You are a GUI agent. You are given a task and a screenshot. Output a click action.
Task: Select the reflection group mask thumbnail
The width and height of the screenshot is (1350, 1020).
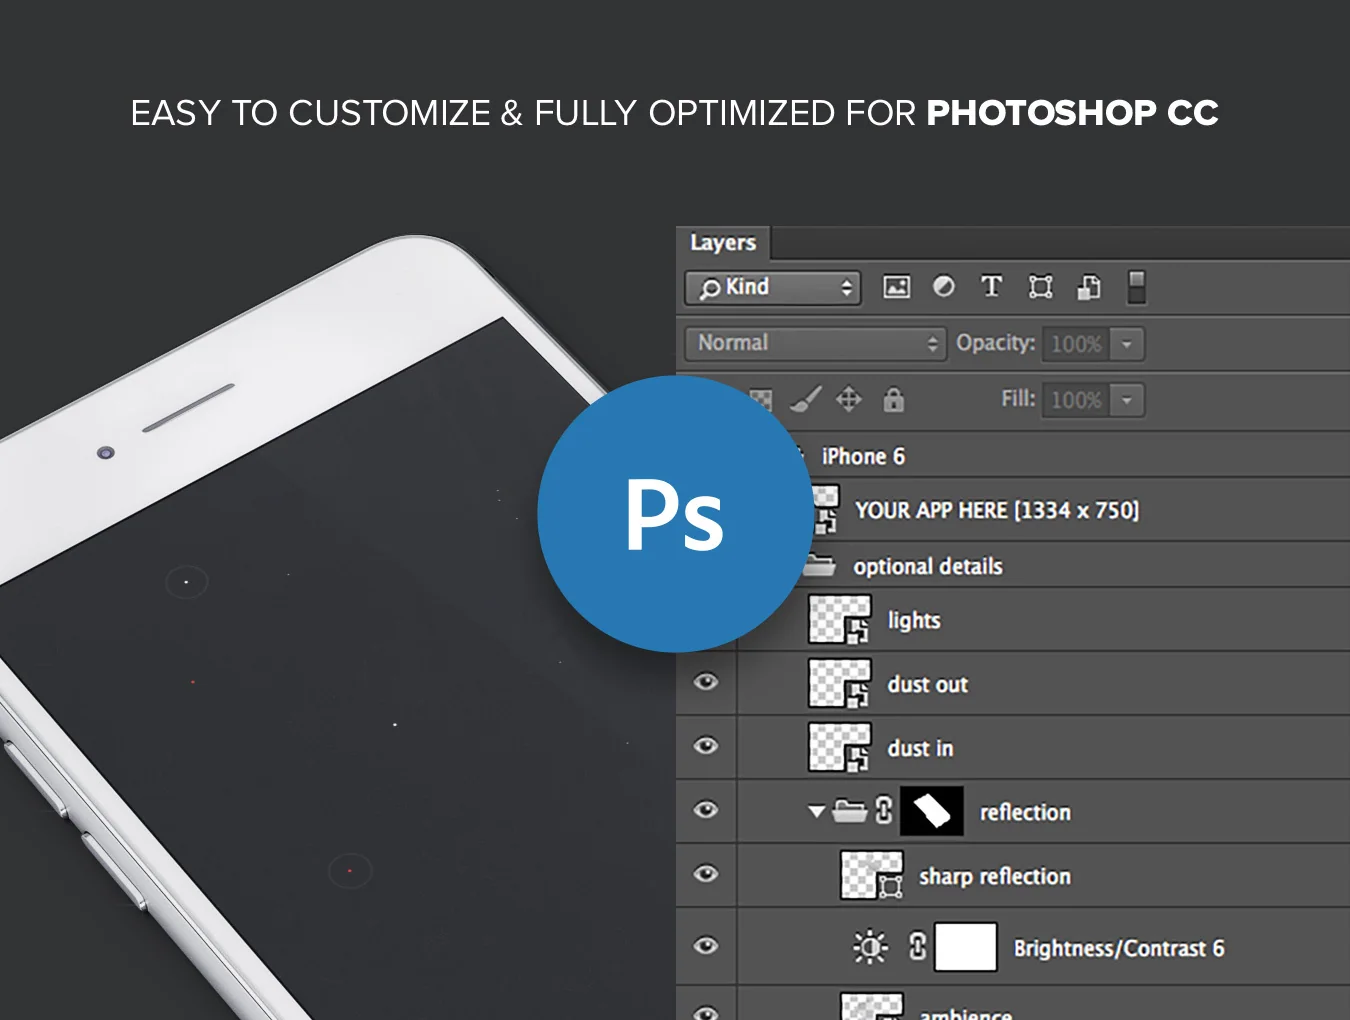(x=932, y=811)
